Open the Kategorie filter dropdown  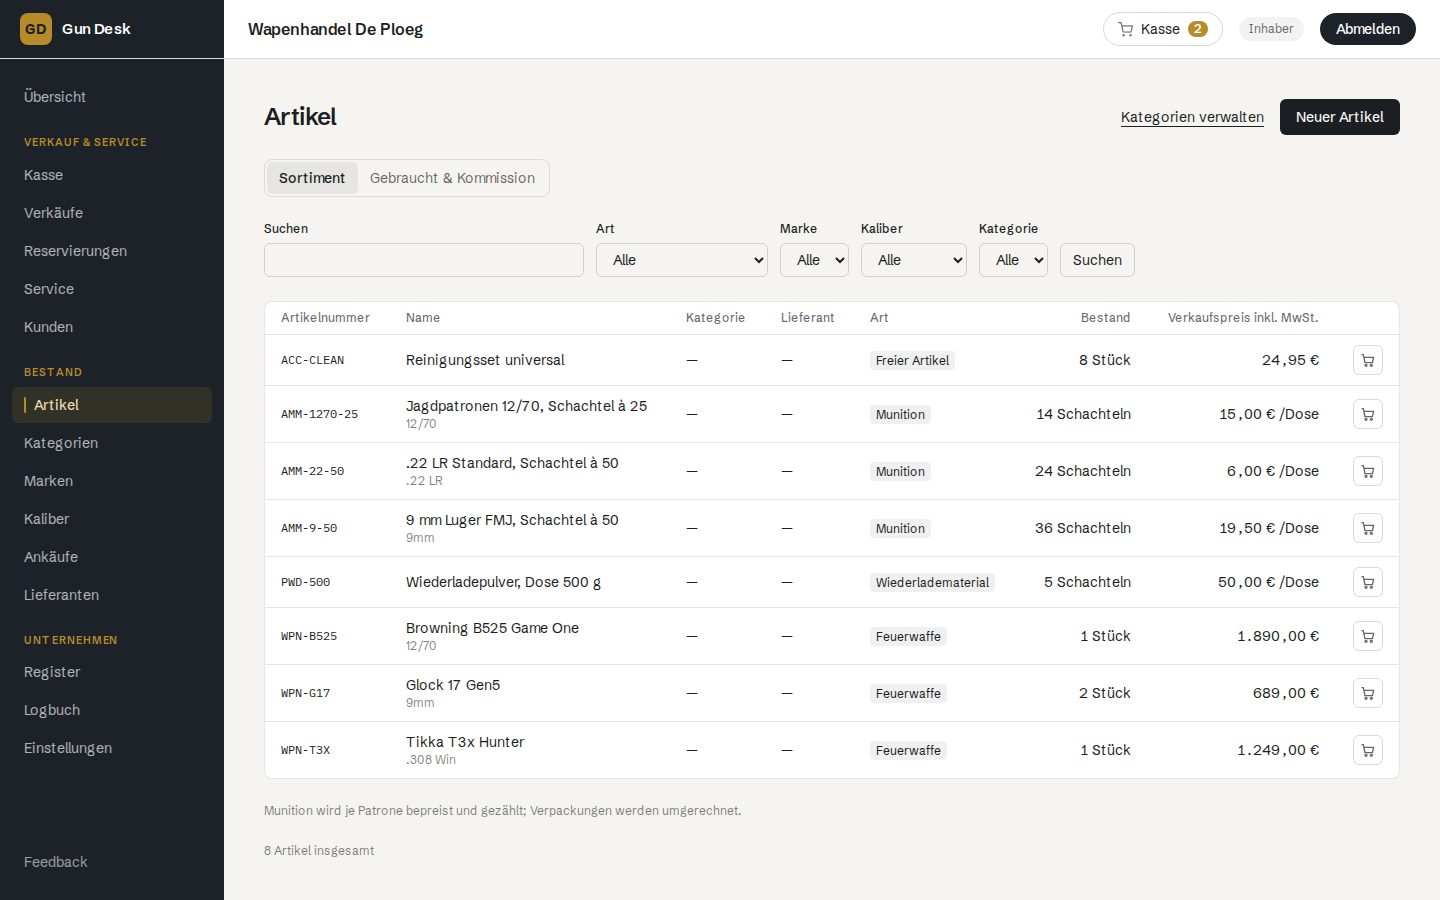(x=1013, y=260)
